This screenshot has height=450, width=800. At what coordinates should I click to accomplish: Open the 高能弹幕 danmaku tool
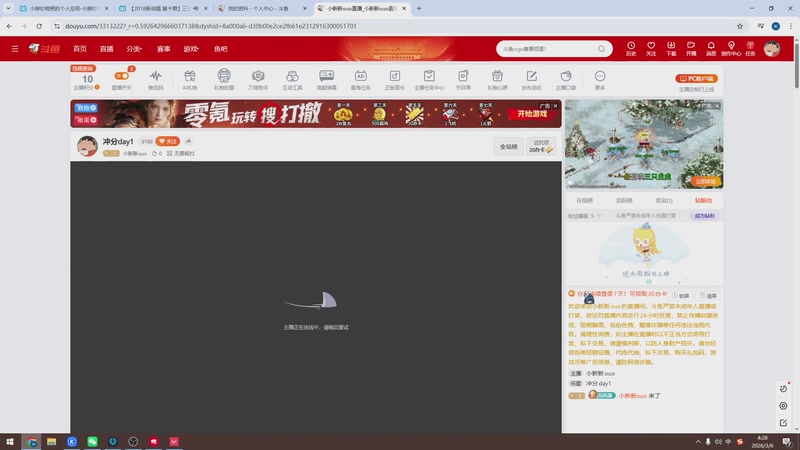(x=327, y=80)
